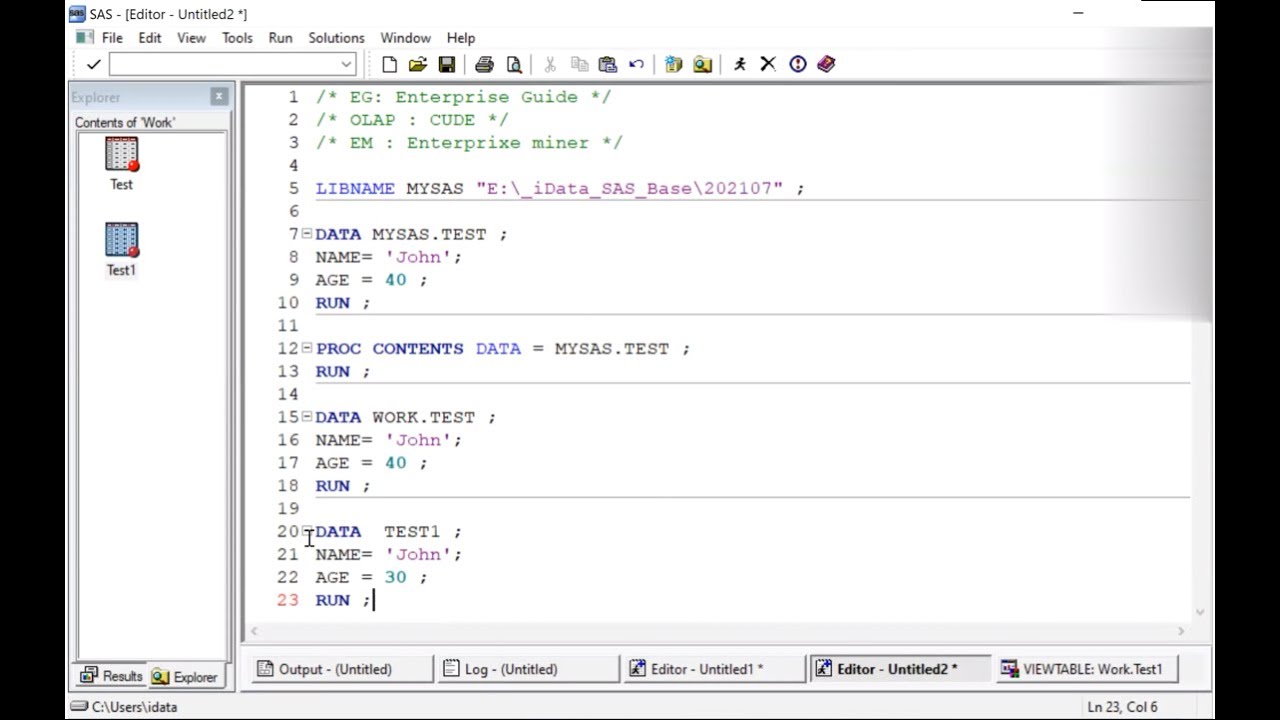Click the Clear All X icon

tap(768, 64)
